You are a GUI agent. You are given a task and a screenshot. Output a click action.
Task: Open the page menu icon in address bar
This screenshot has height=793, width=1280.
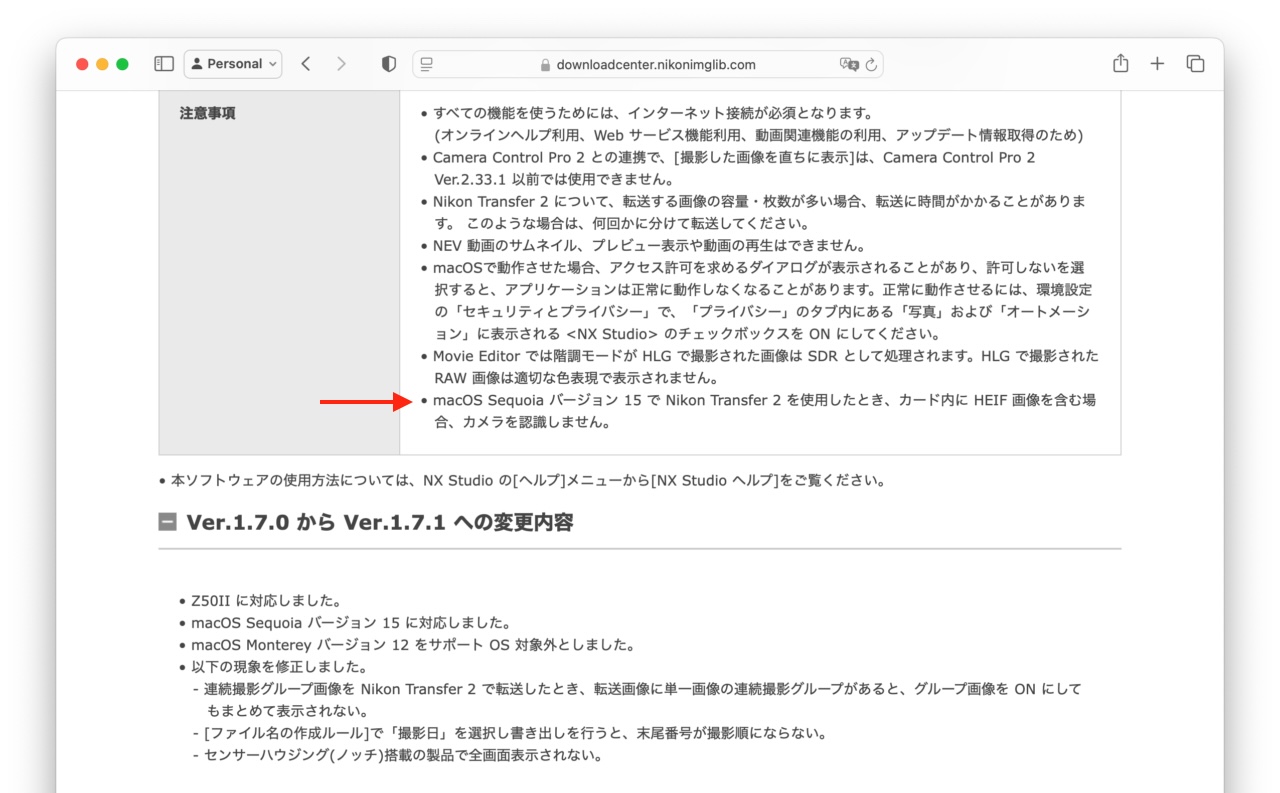427,64
